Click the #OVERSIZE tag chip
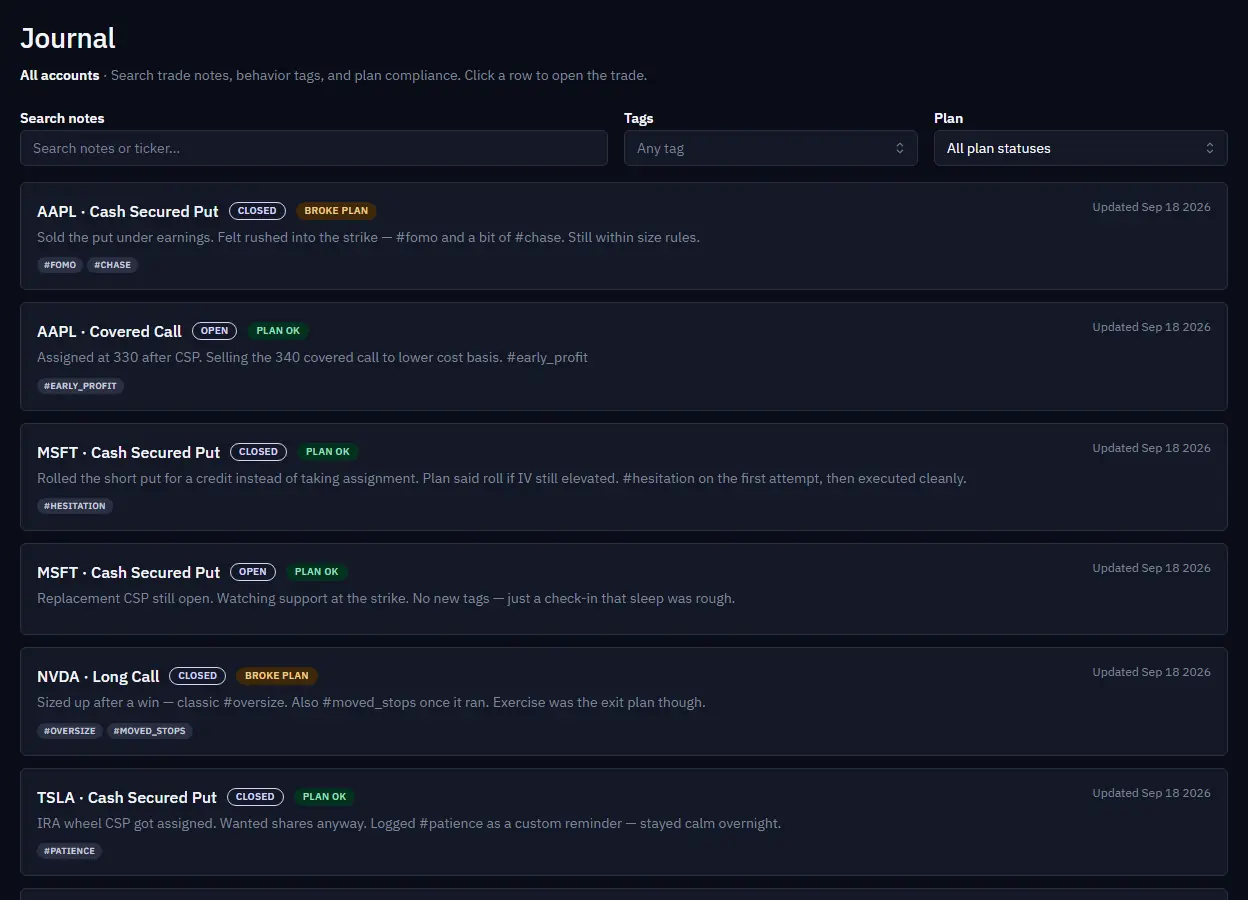 pos(70,731)
